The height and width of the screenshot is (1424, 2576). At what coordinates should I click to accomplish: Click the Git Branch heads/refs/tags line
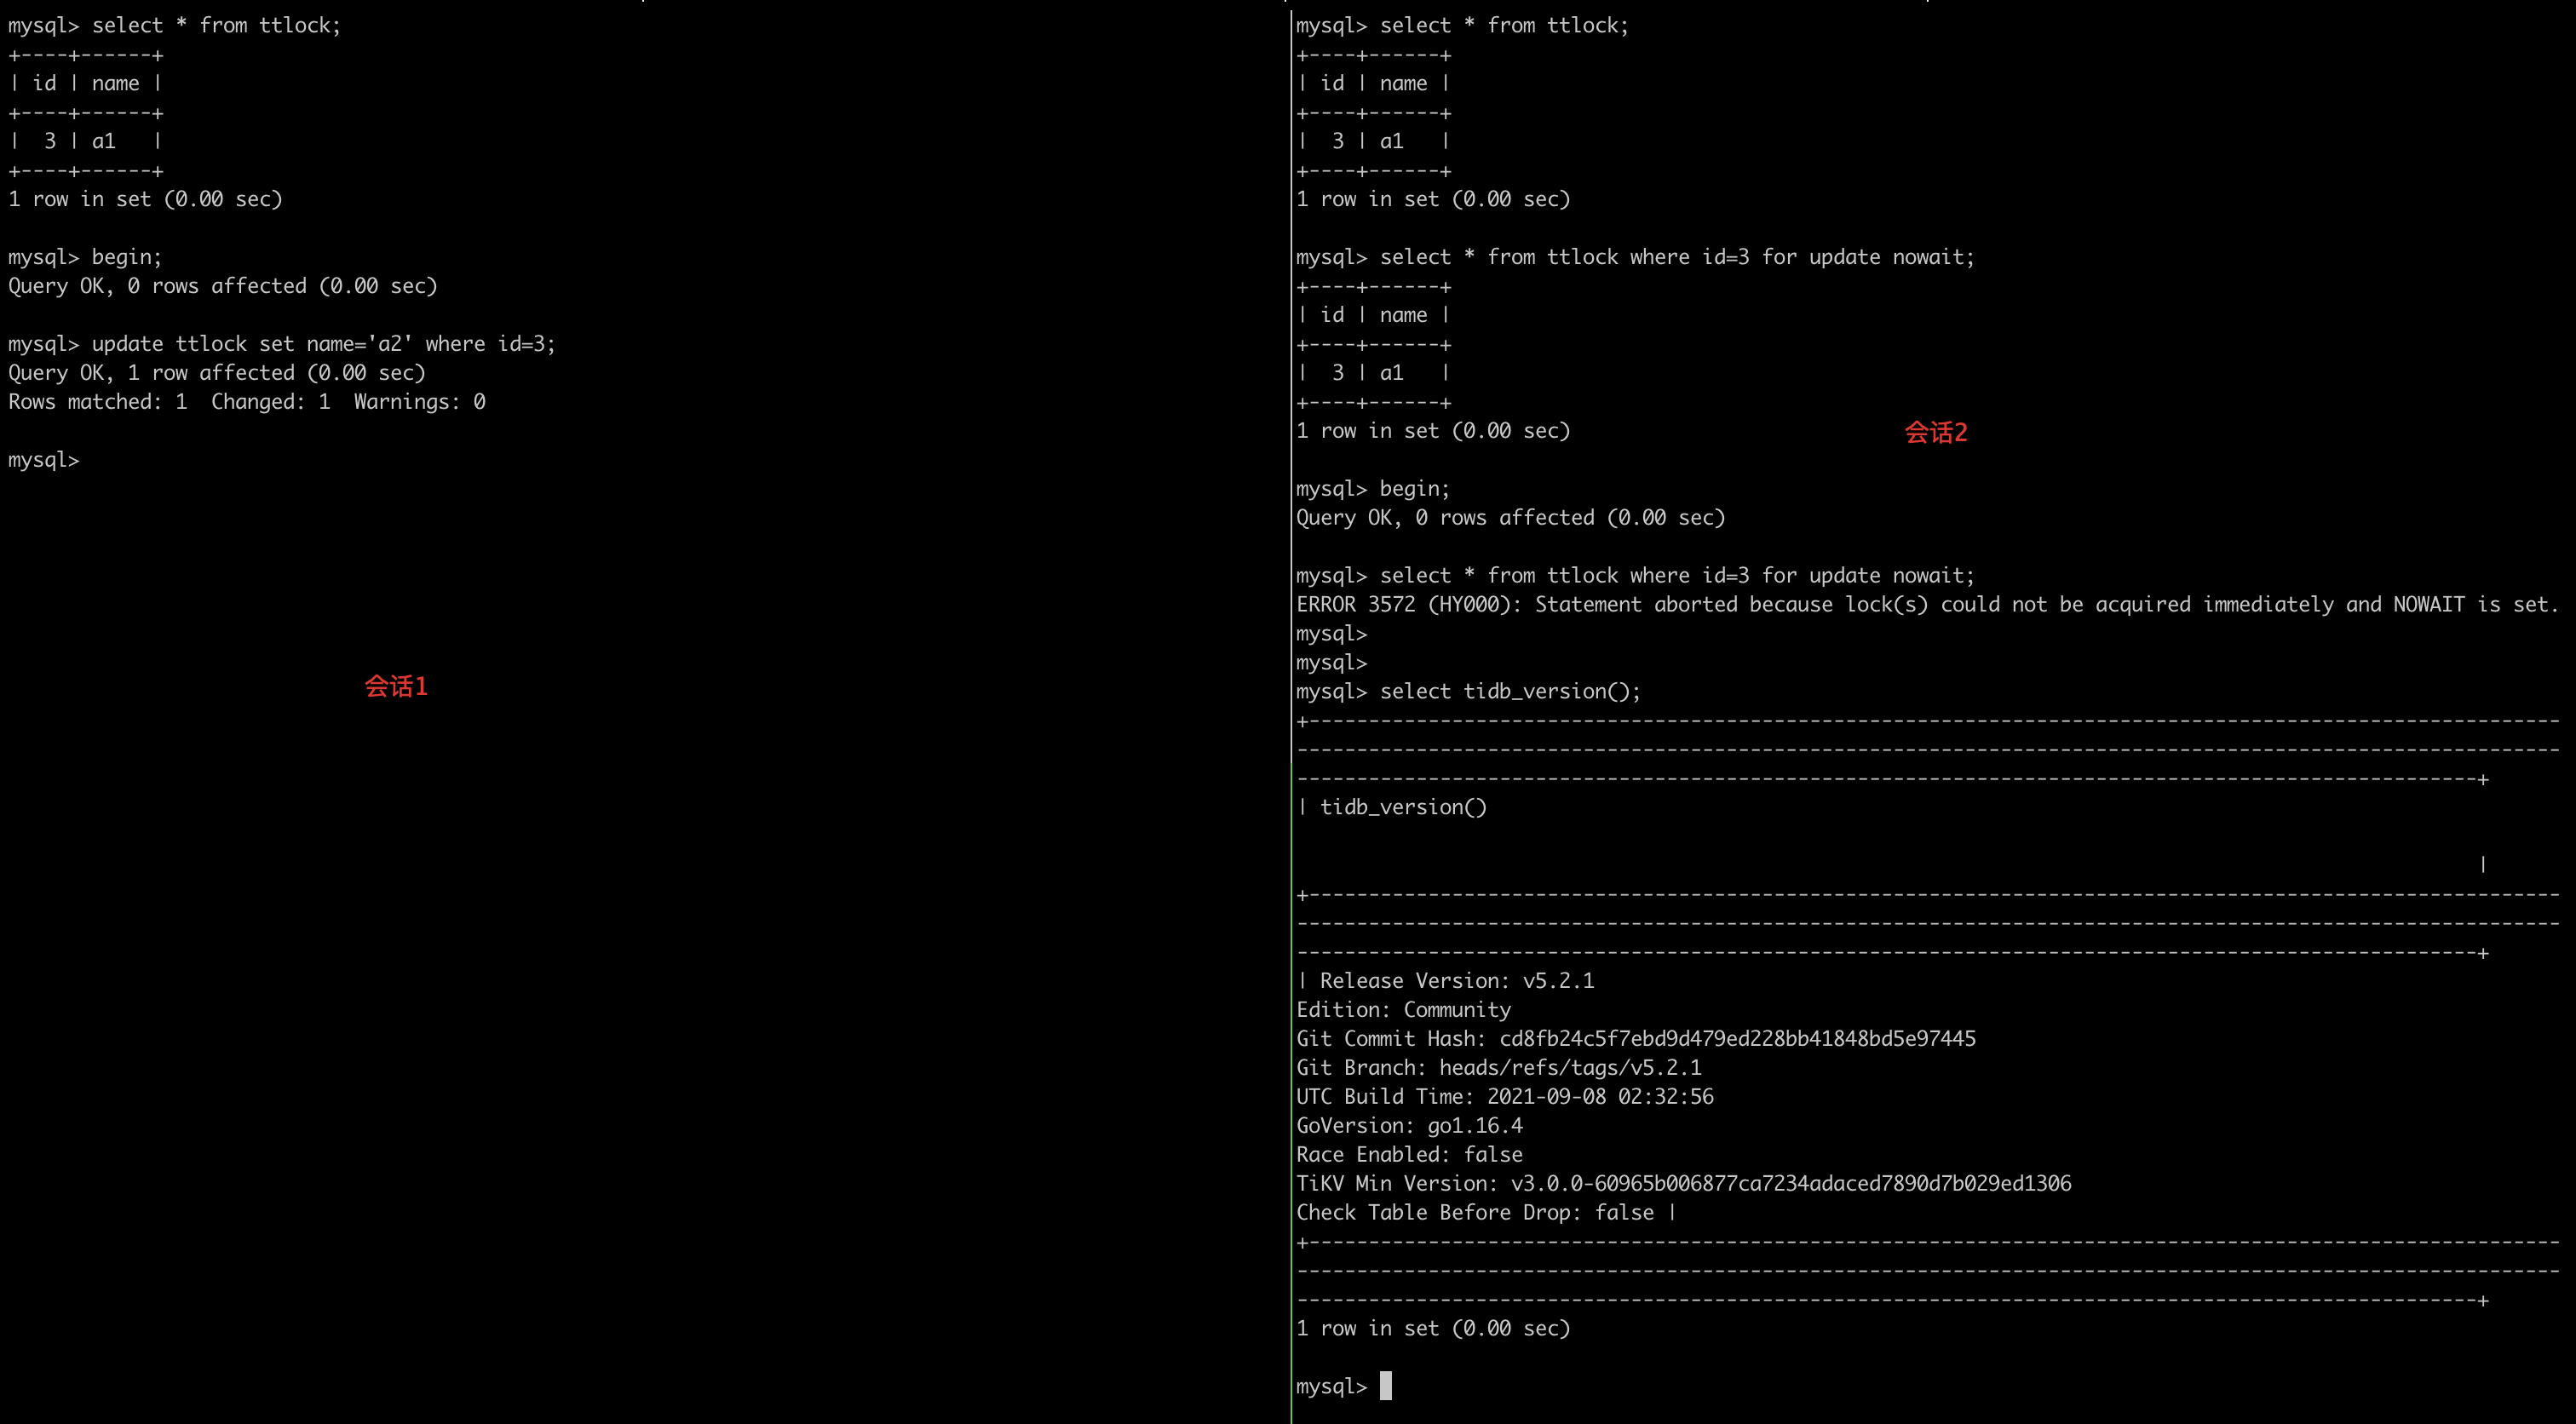pyautogui.click(x=1498, y=1068)
